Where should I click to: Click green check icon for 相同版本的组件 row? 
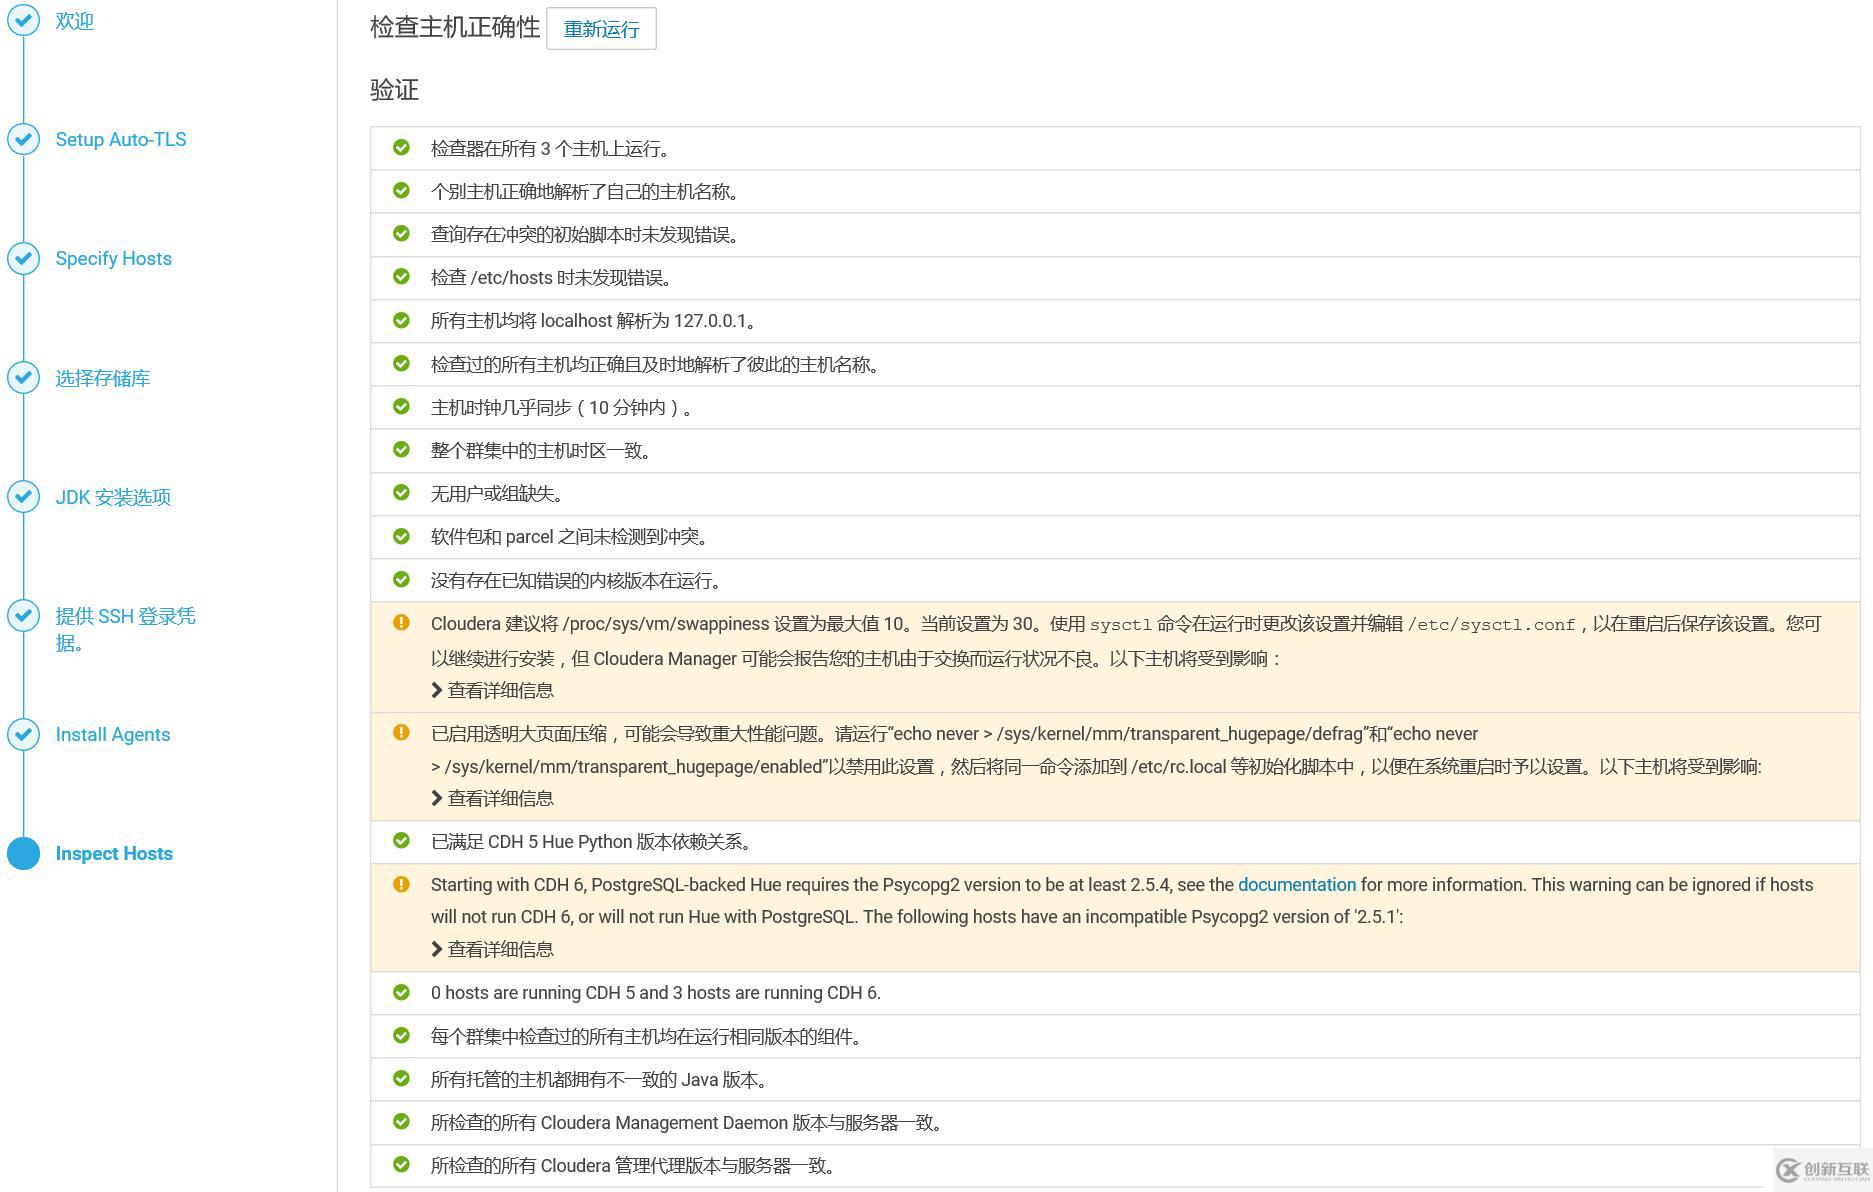(401, 1035)
